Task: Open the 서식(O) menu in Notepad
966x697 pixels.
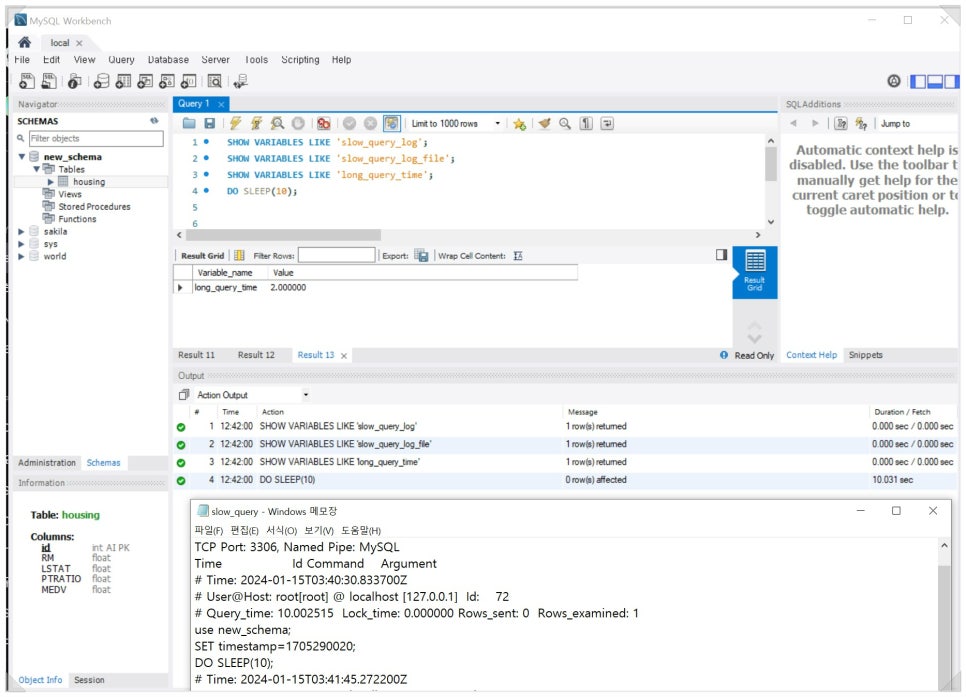Action: click(x=282, y=530)
